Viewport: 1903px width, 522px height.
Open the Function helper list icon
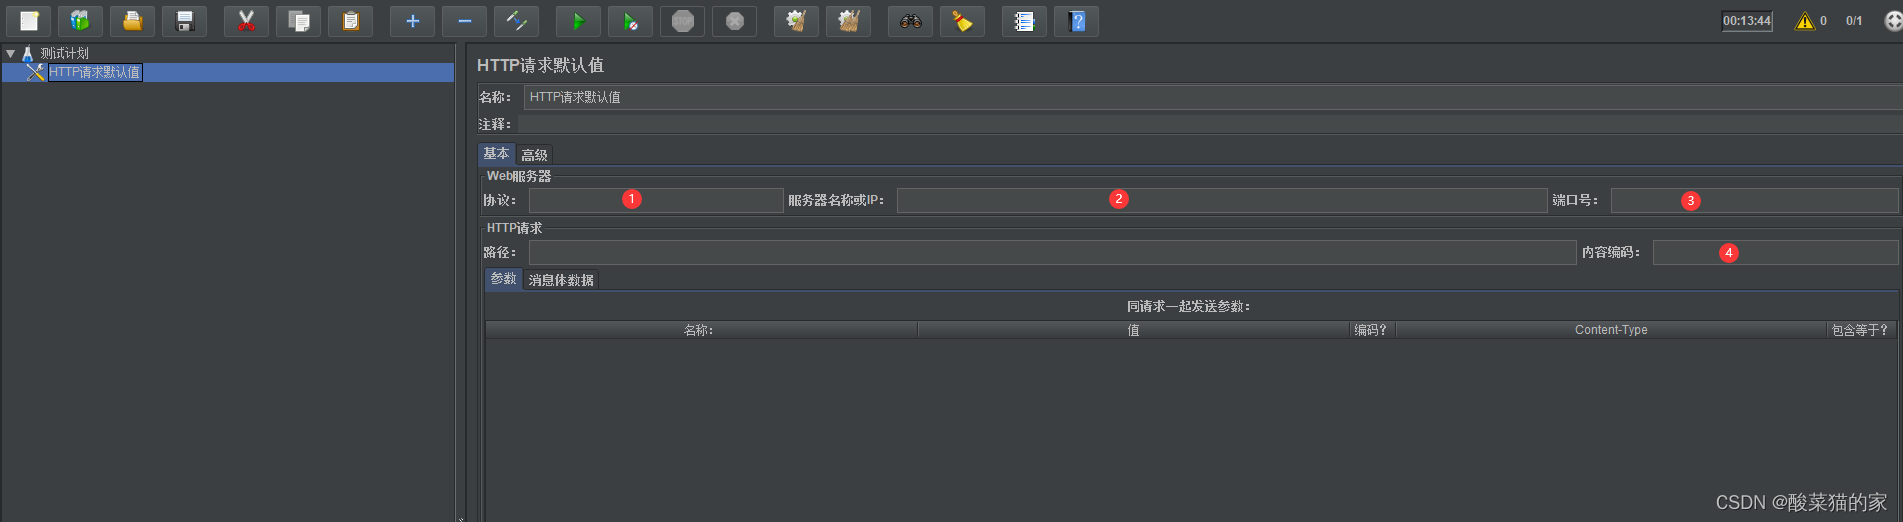point(1024,21)
